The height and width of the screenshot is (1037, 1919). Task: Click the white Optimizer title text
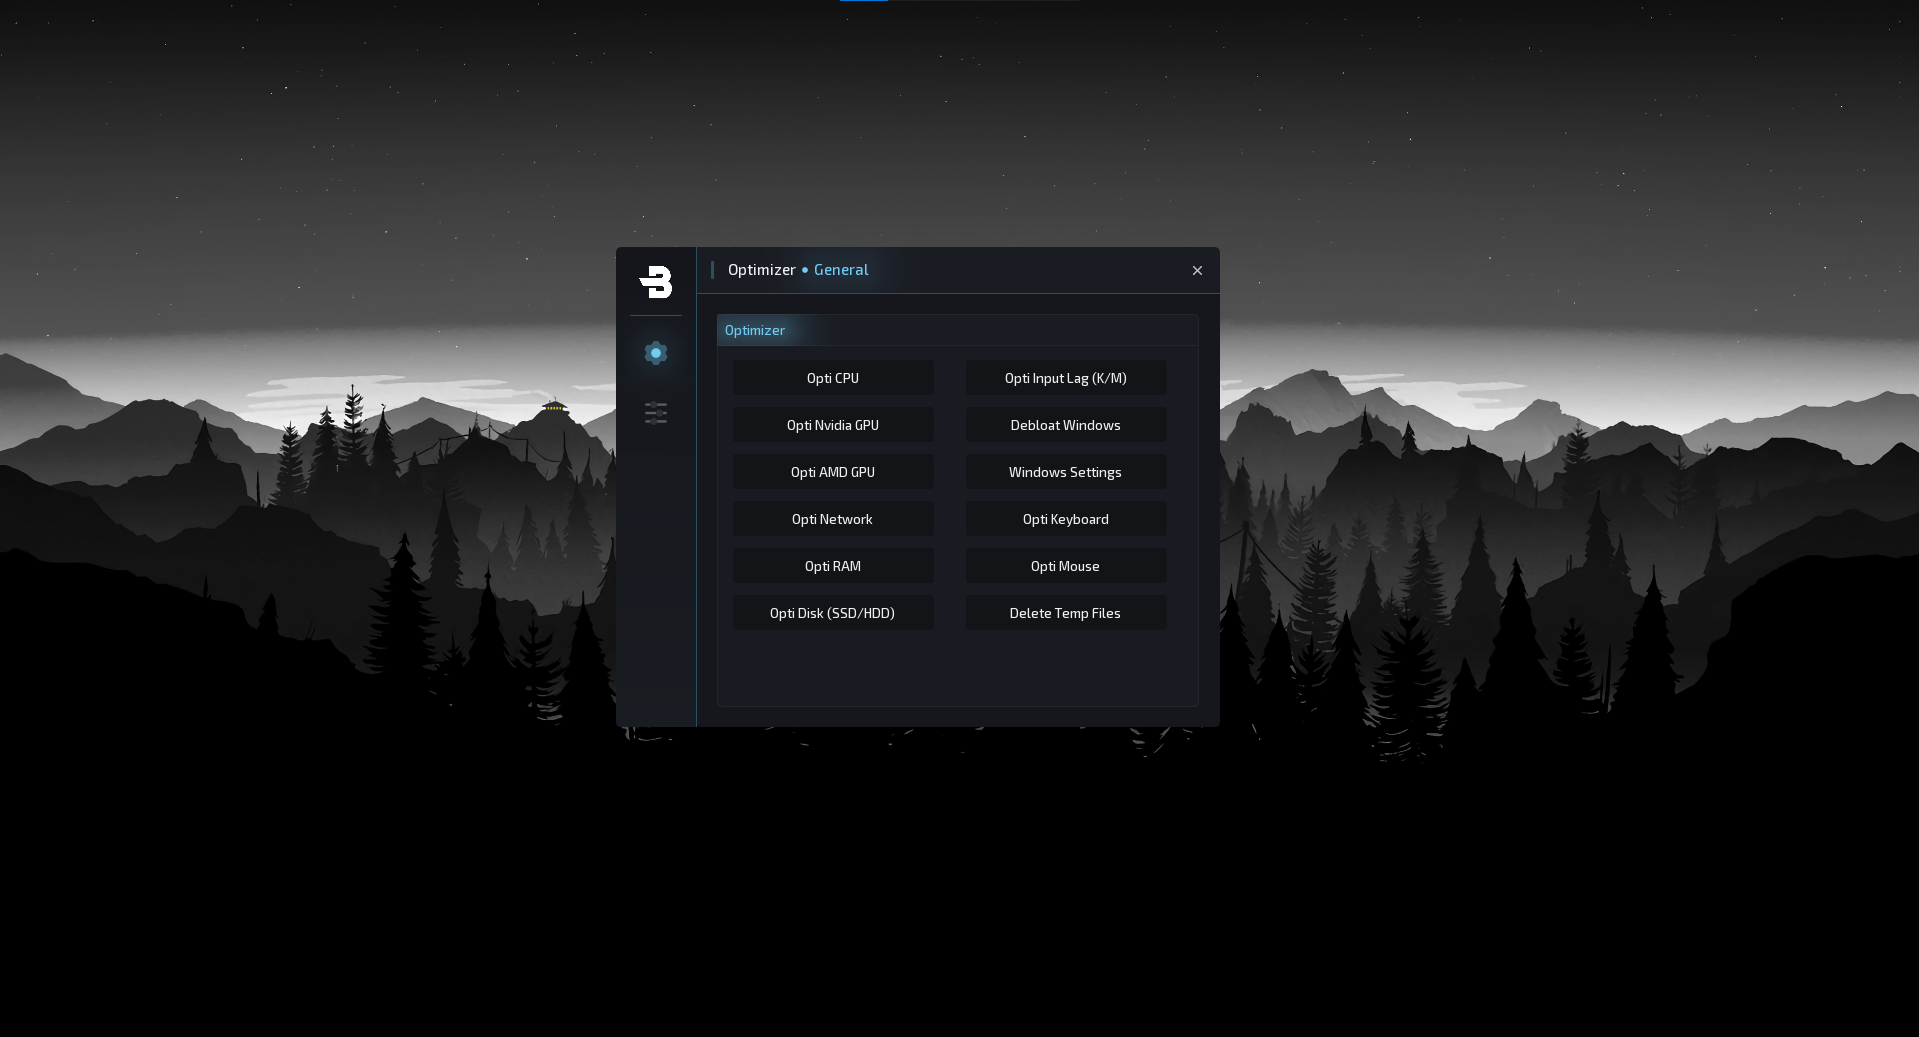[x=761, y=270]
